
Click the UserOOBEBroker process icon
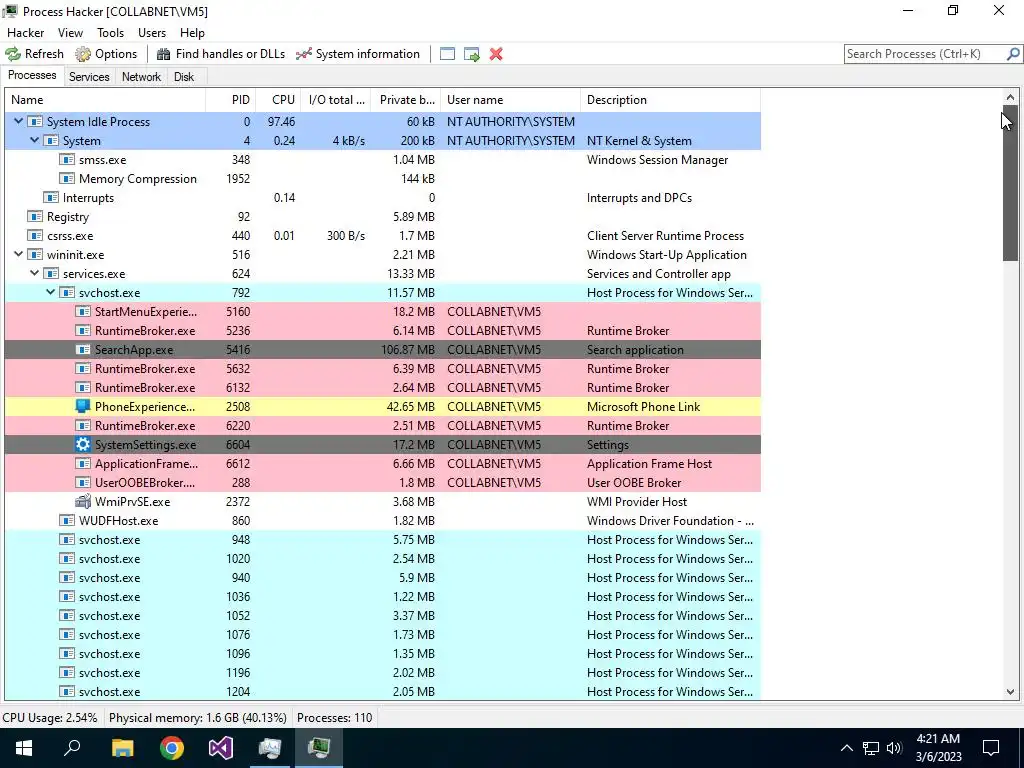coord(83,483)
